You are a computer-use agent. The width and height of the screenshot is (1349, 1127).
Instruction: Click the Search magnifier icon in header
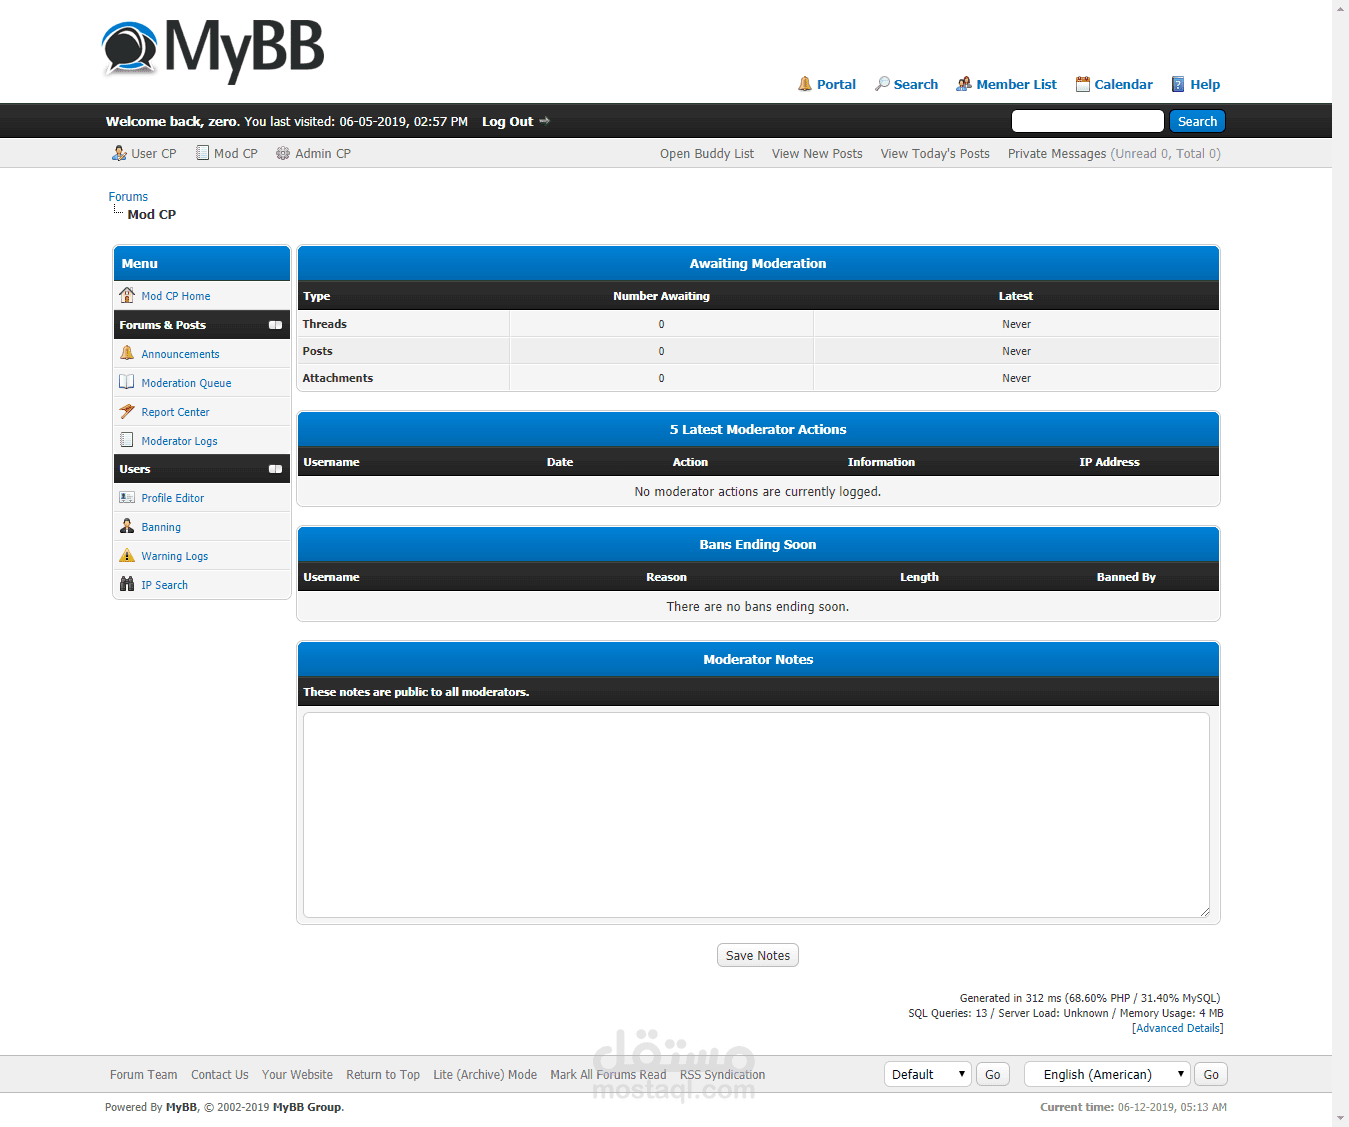882,84
